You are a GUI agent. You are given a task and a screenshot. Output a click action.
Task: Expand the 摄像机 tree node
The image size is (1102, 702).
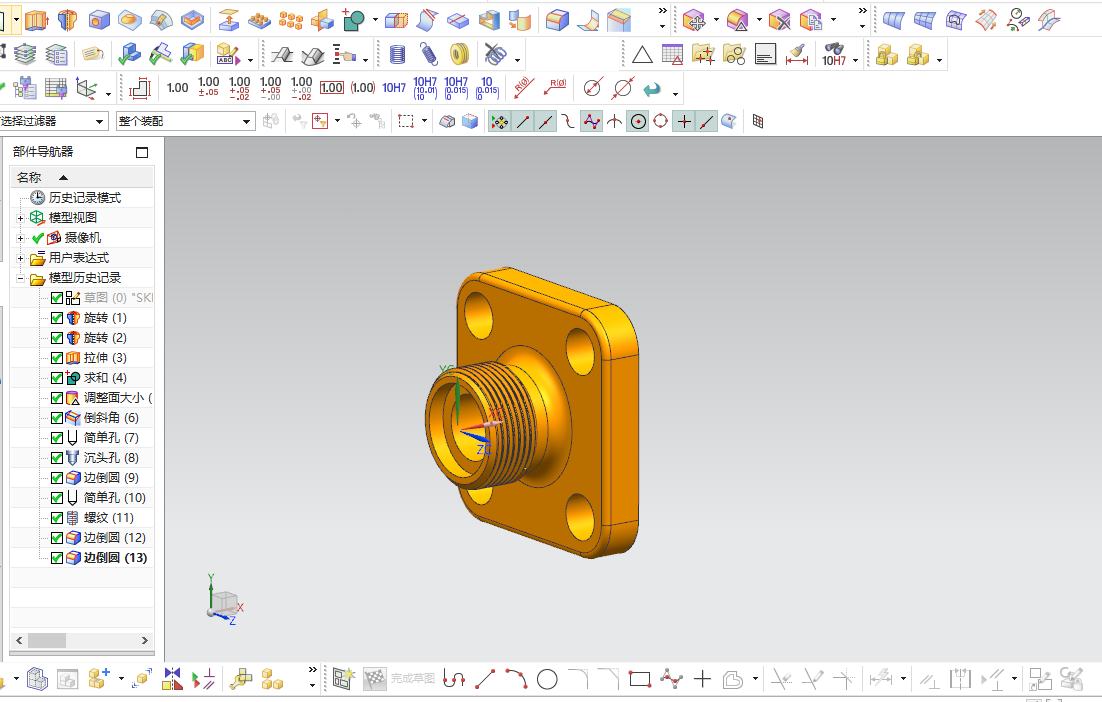click(x=20, y=238)
